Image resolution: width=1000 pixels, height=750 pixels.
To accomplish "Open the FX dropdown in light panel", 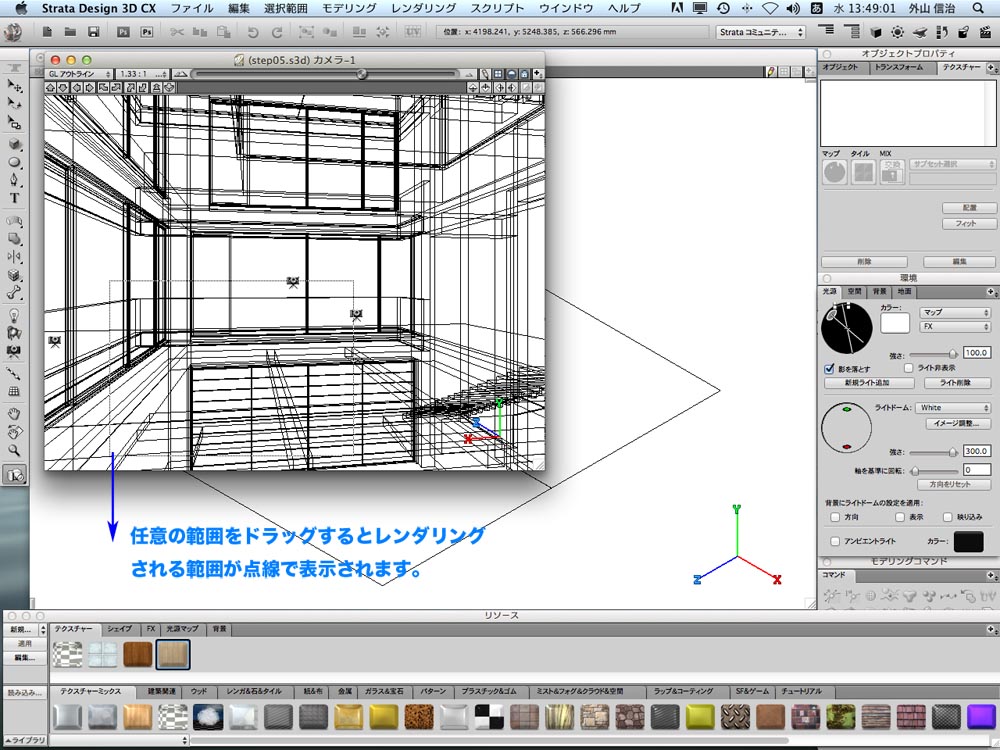I will pos(954,327).
